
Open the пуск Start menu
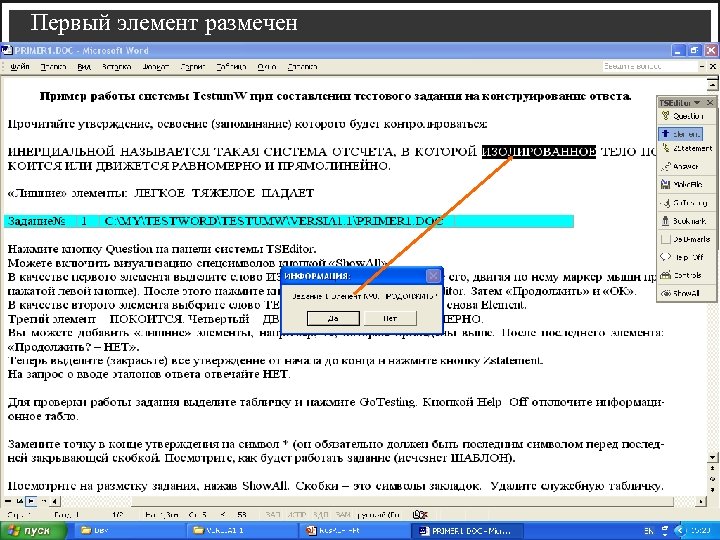tap(32, 531)
